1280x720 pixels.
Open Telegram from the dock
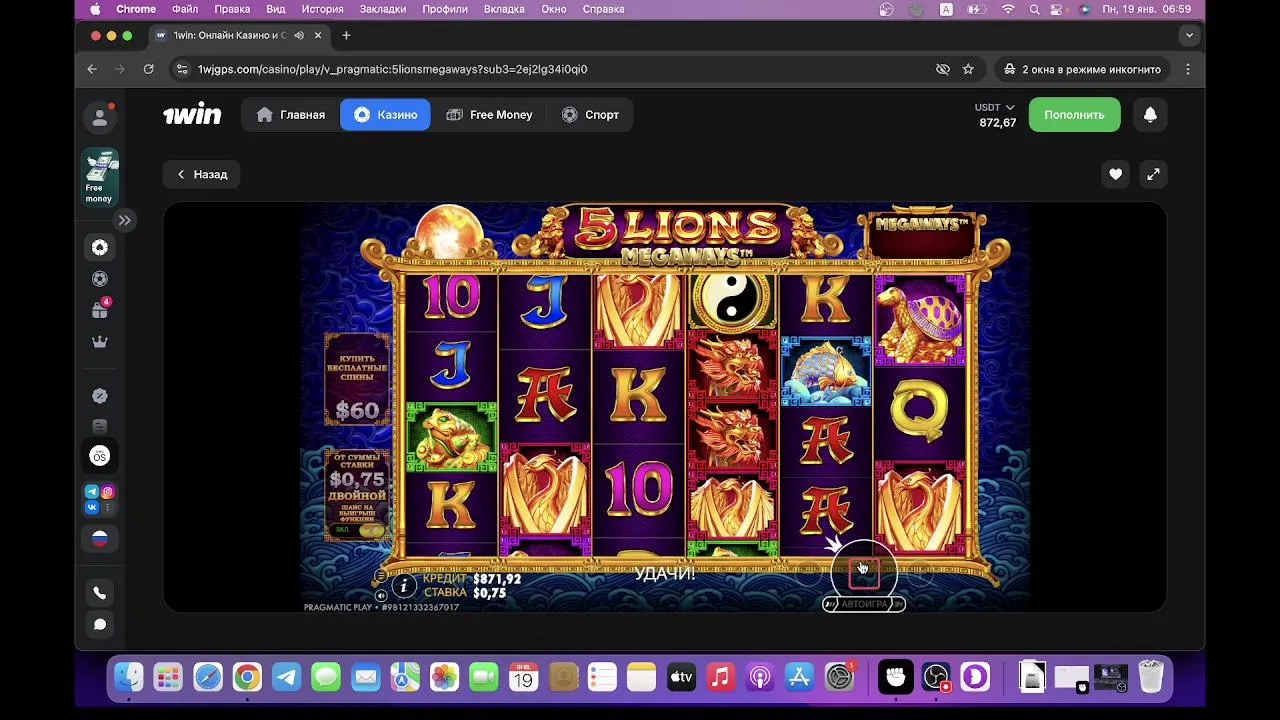286,677
